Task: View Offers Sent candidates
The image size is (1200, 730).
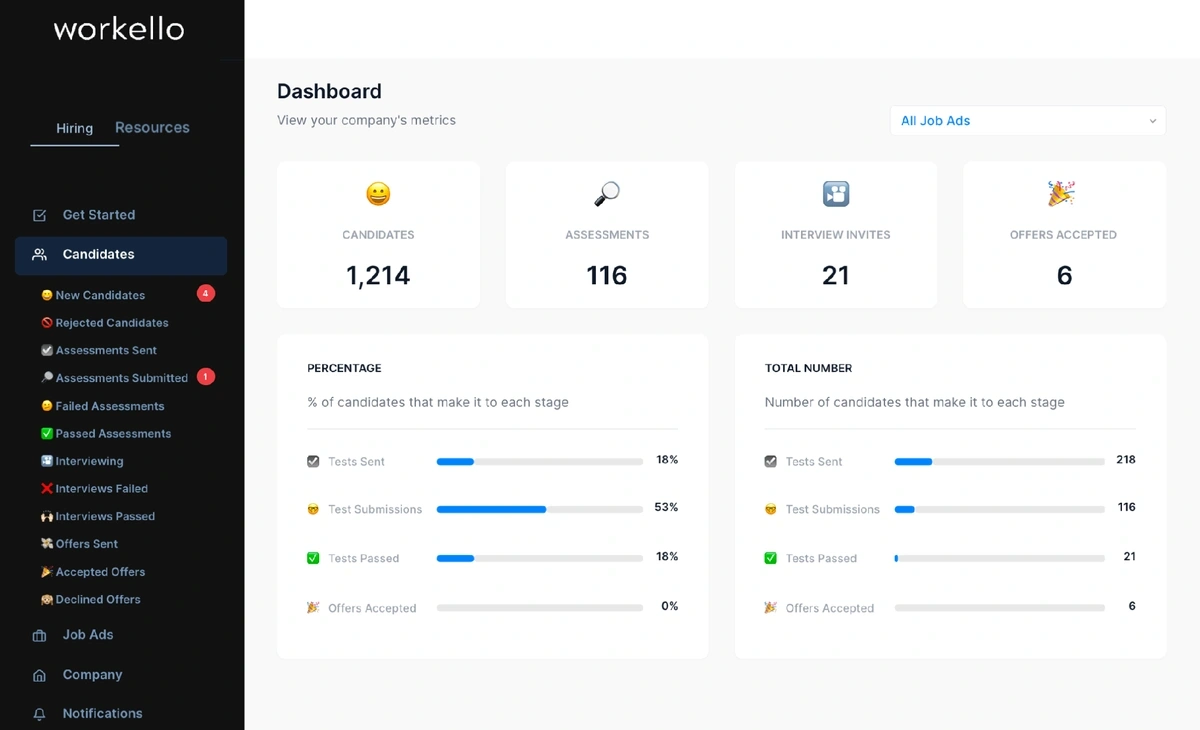Action: pyautogui.click(x=87, y=544)
